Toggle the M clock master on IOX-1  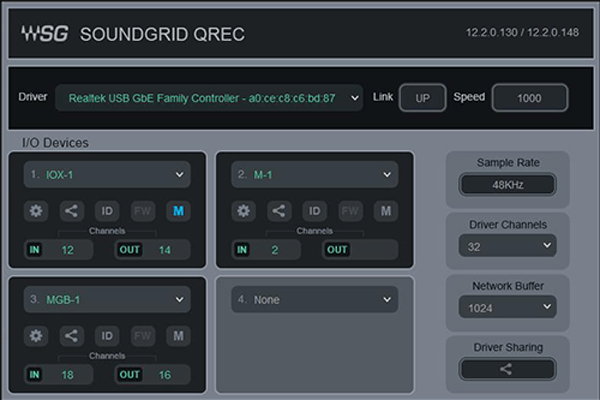click(x=178, y=211)
